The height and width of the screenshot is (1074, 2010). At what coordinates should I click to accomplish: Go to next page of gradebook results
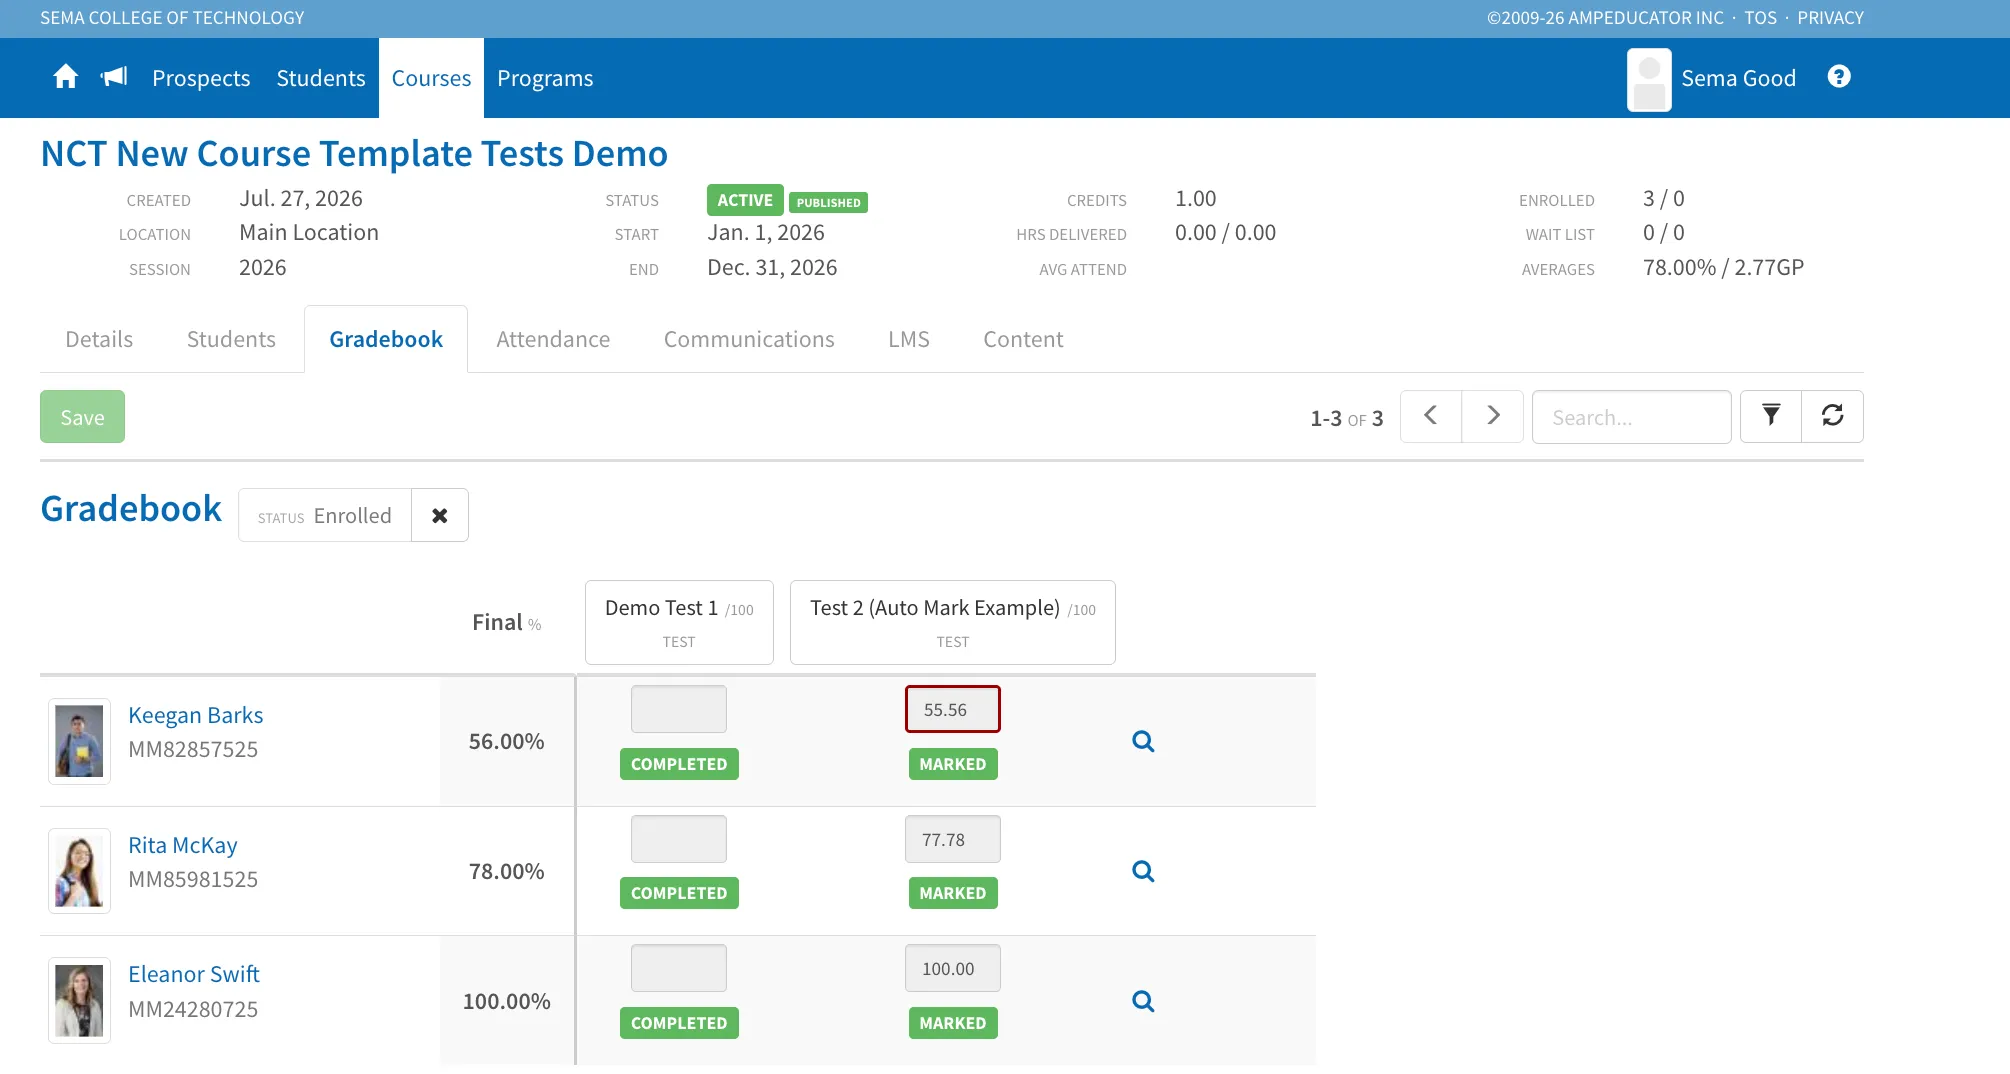pyautogui.click(x=1493, y=416)
